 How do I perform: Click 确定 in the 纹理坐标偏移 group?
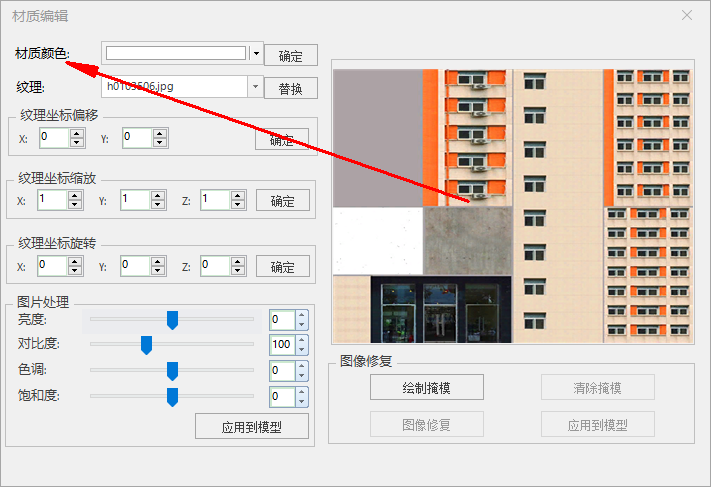282,140
